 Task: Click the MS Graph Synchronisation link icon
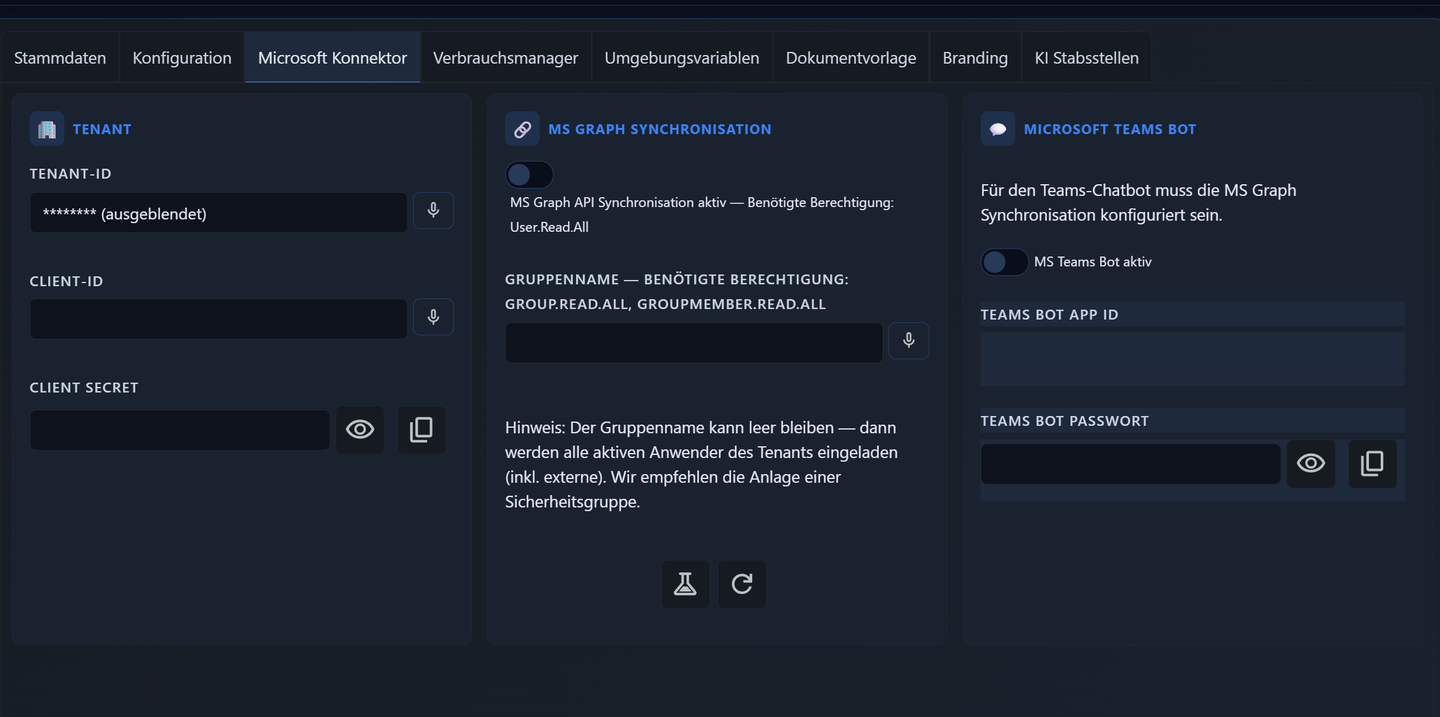pos(522,129)
